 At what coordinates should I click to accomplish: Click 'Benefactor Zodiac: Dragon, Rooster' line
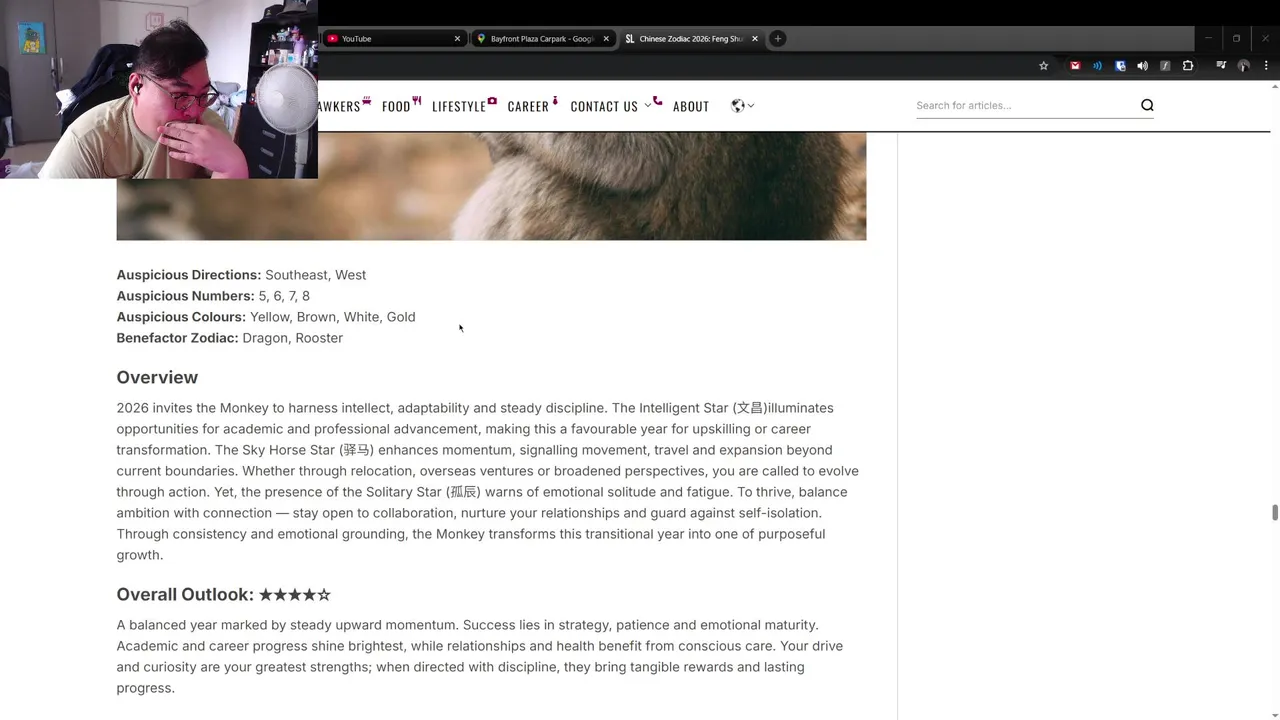229,338
